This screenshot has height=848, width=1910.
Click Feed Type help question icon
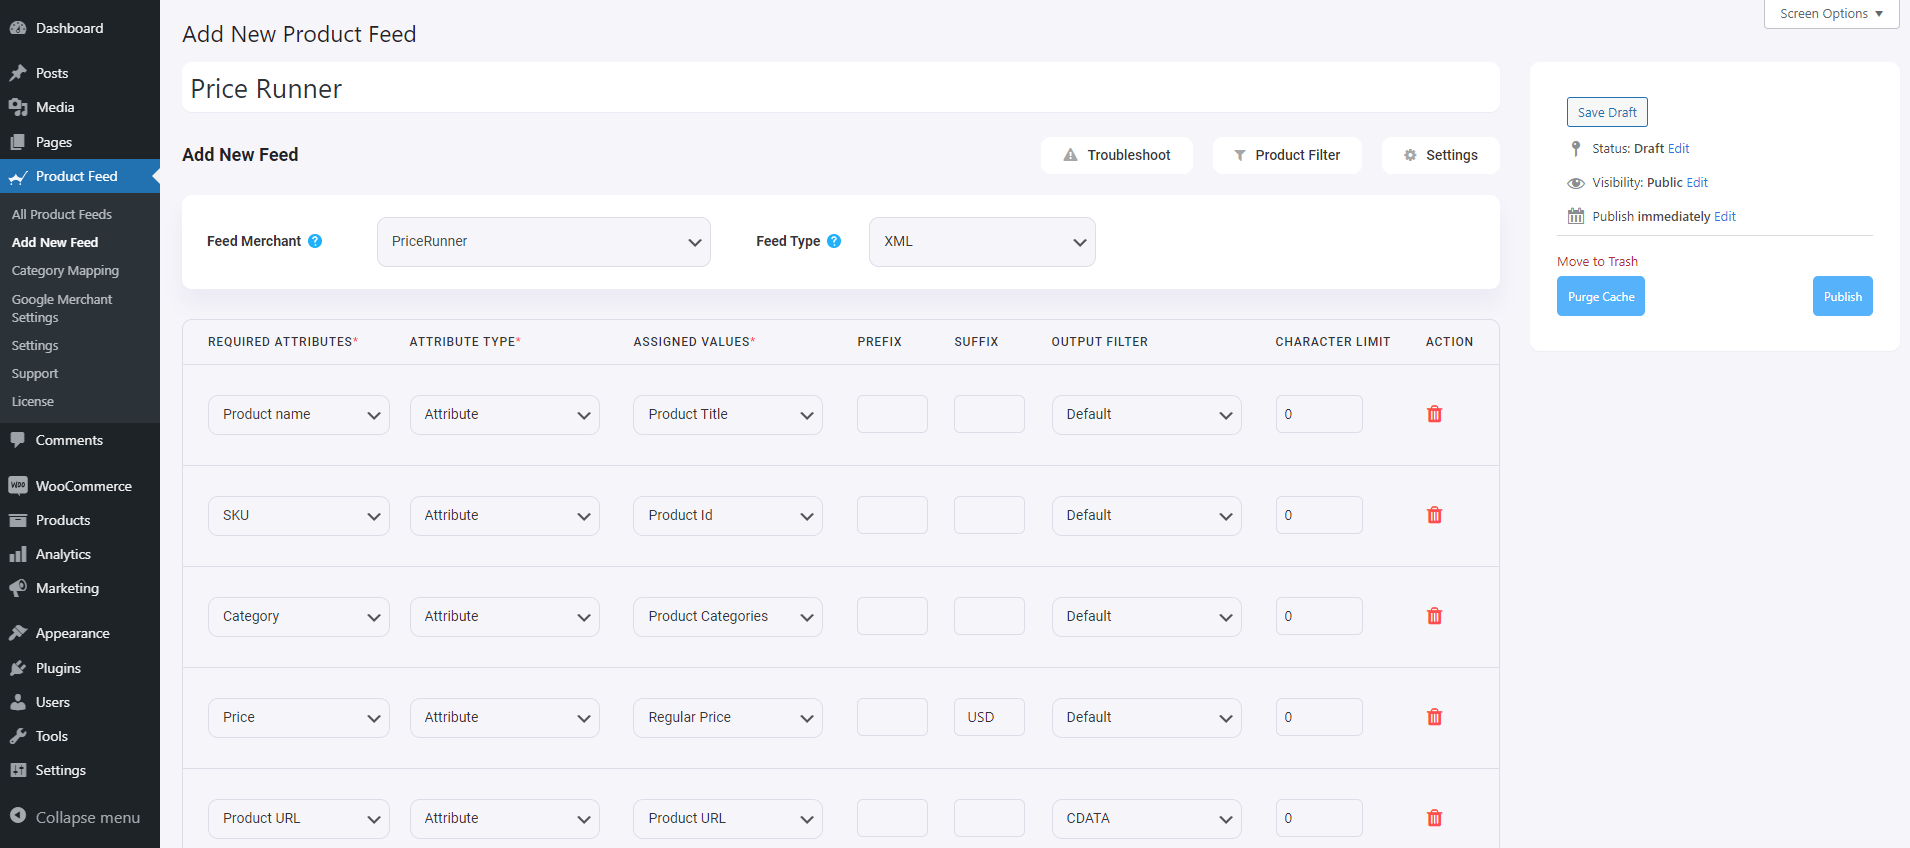[x=834, y=241]
